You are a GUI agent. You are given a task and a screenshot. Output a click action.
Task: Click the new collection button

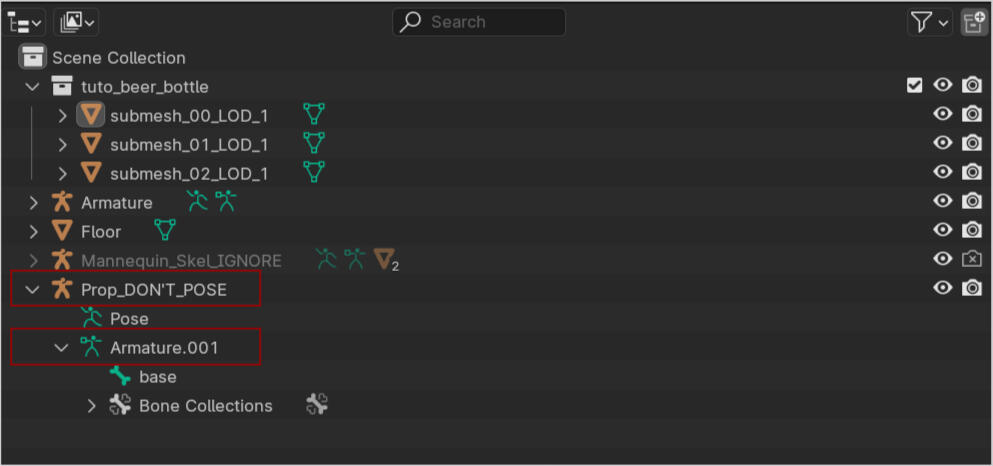pyautogui.click(x=973, y=22)
